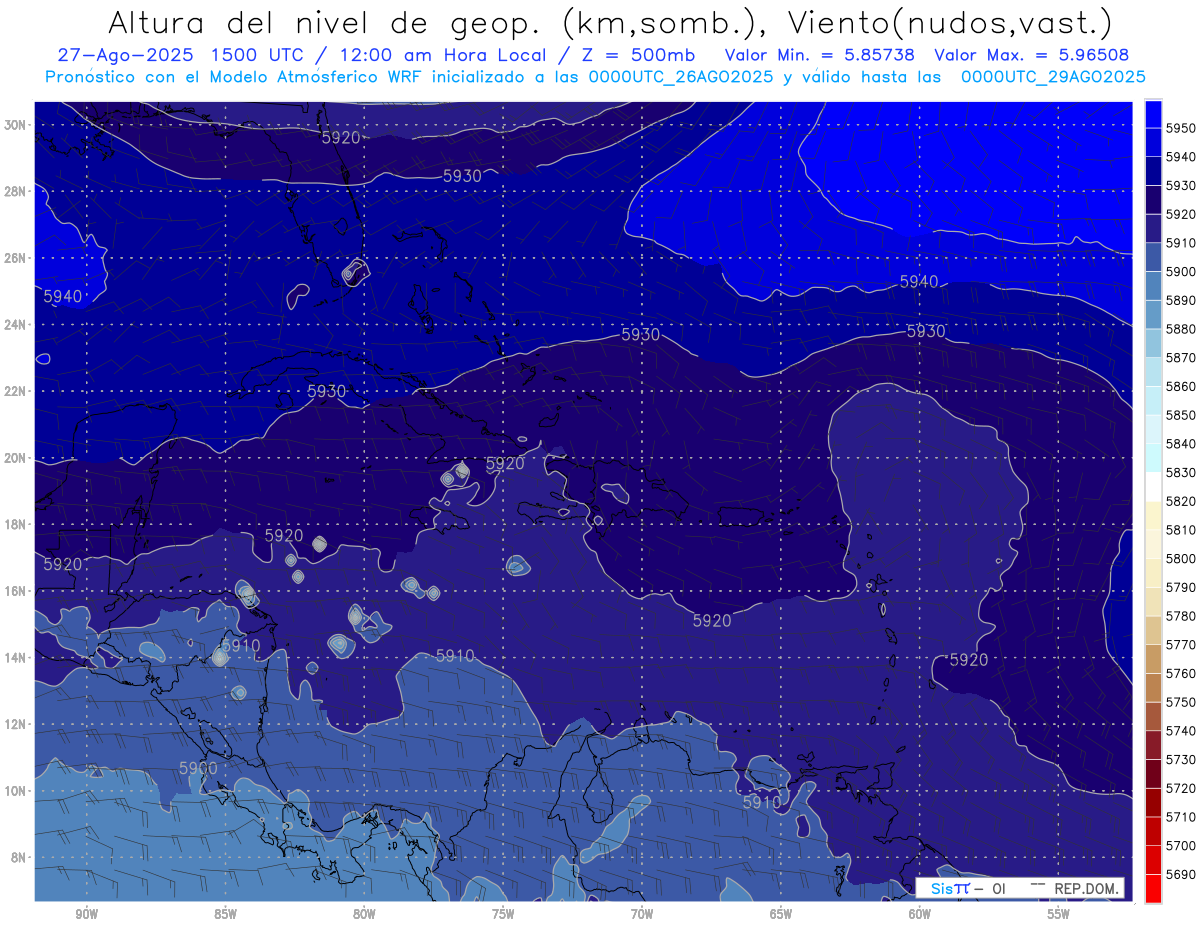Screen dimensions: 1200x927
Task: Click the 20N latitude axis label
Action: pyautogui.click(x=17, y=458)
